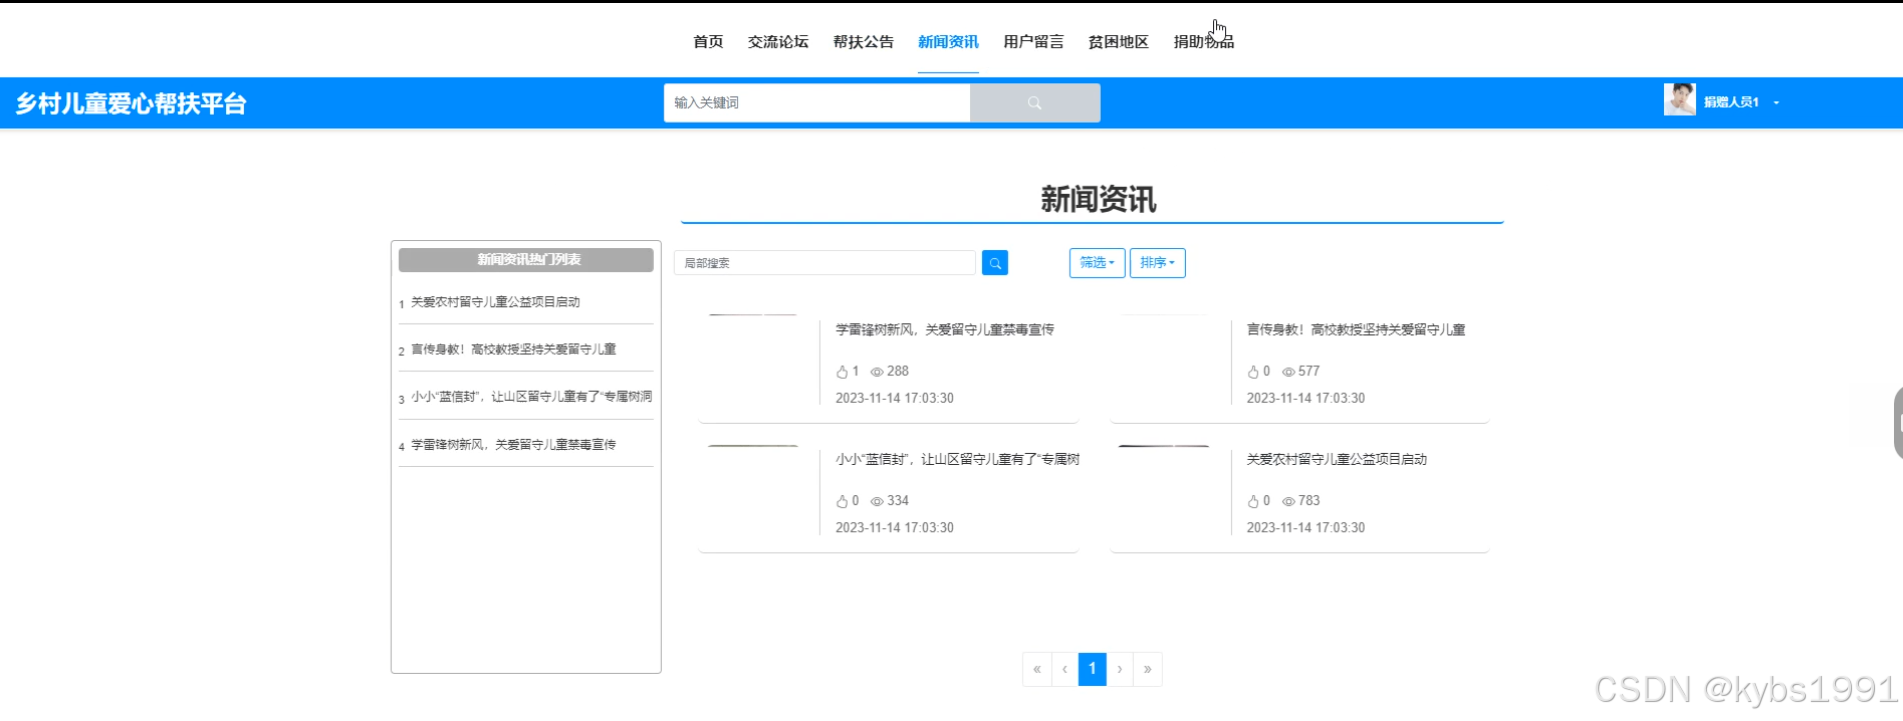Viewport: 1903px width, 721px height.
Task: Click the gray header search magnifier button
Action: (x=1035, y=103)
